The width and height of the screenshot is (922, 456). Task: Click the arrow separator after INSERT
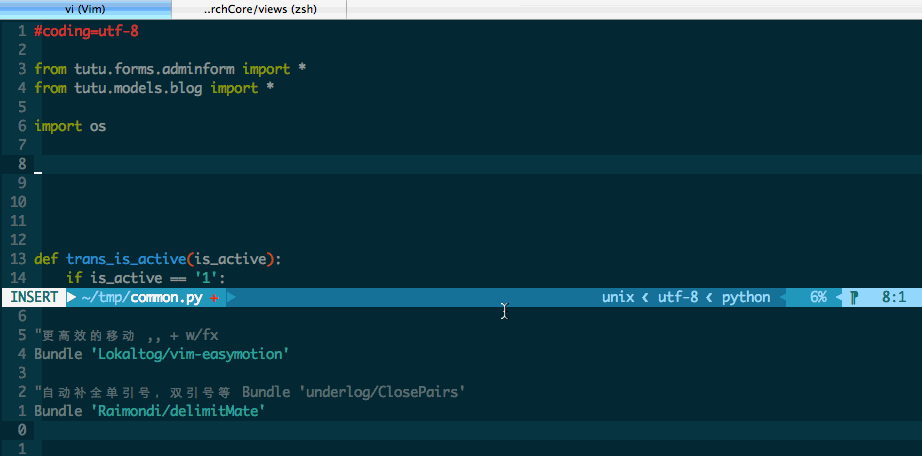71,297
